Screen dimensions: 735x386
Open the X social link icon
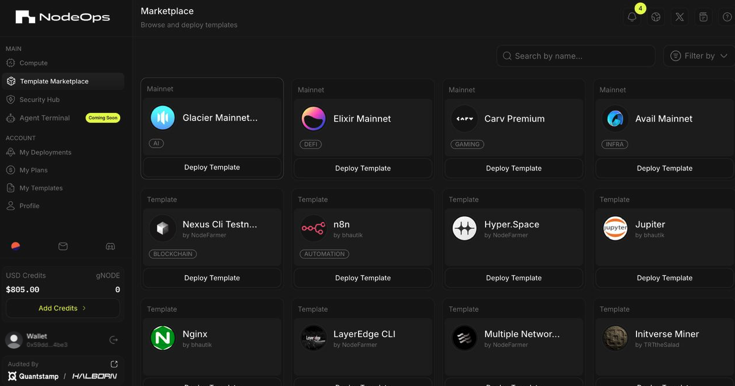[x=679, y=17]
